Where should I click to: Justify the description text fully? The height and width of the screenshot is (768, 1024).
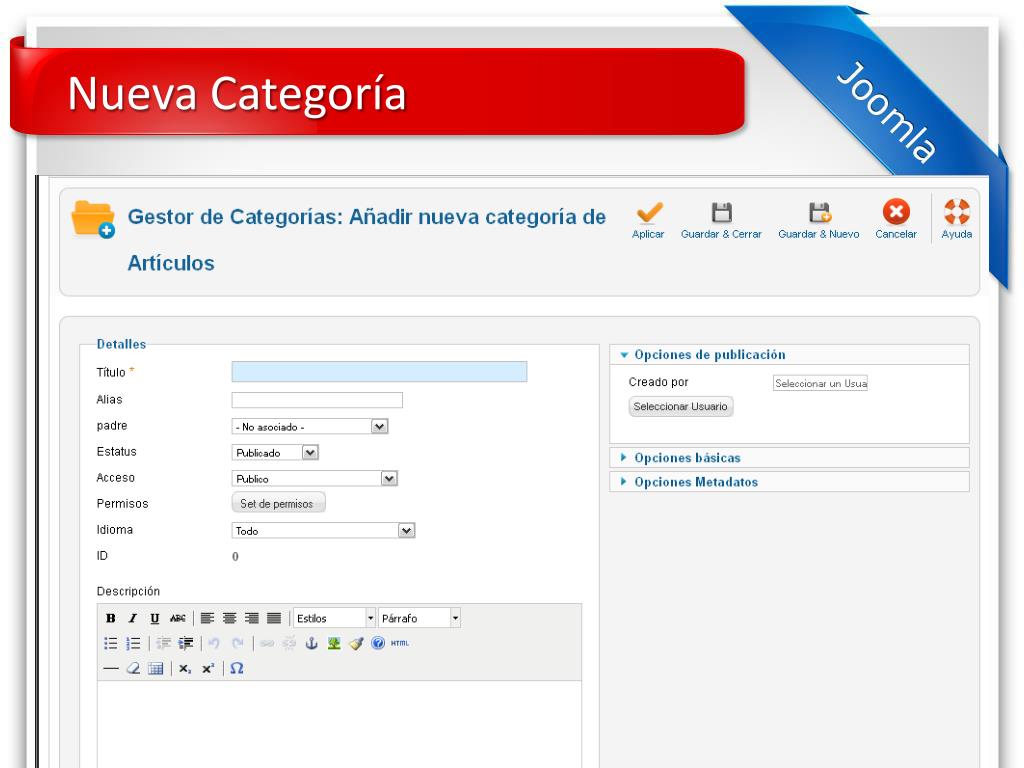coord(274,618)
